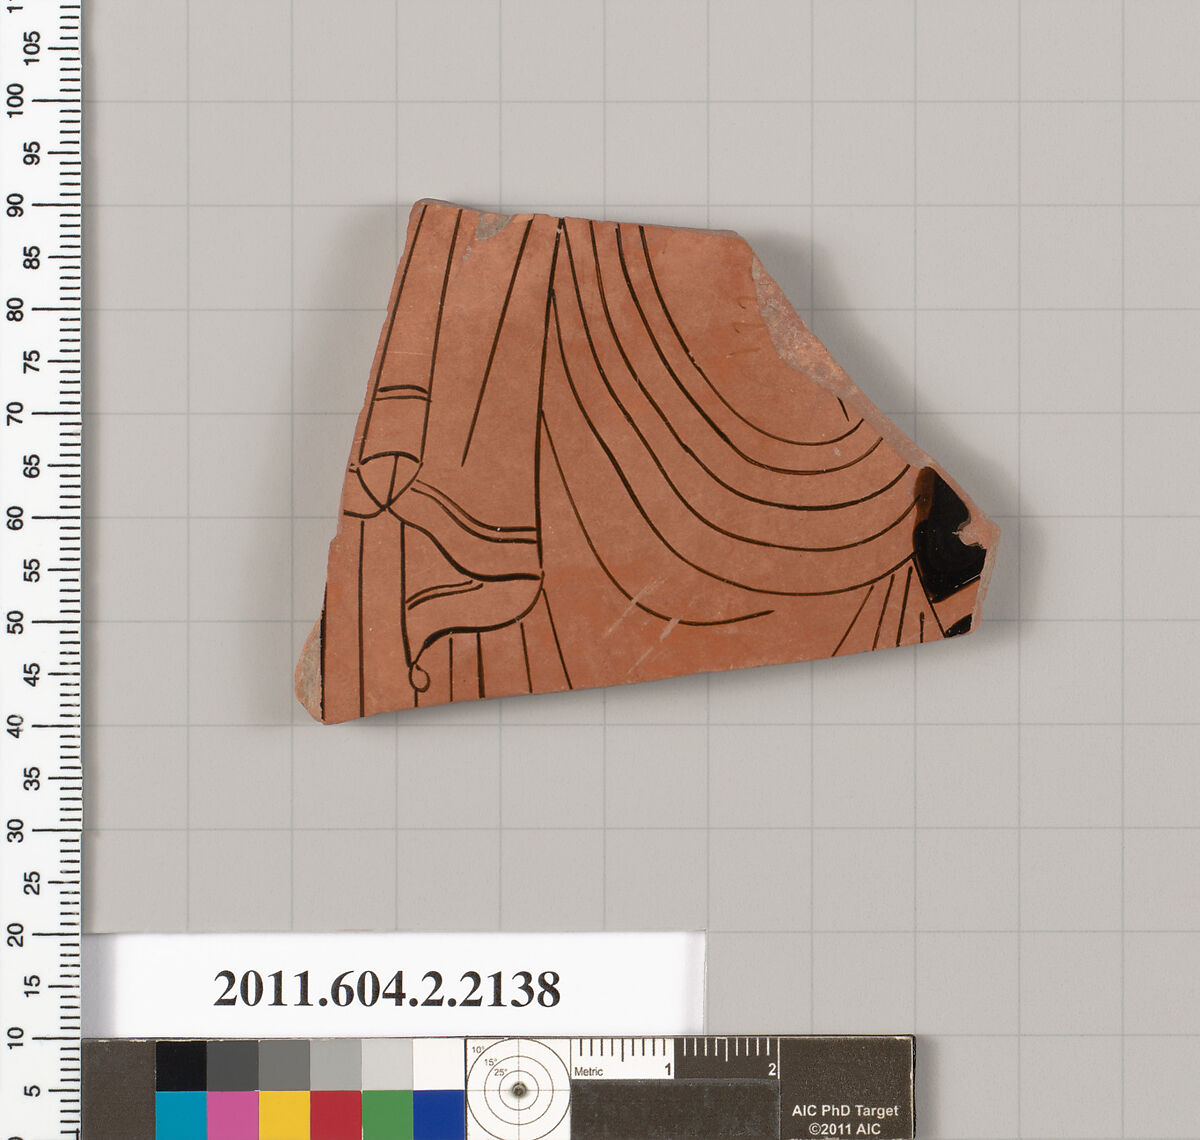Screen dimensions: 1200x1140
Task: Click the '©2011 AIC' copyright text
Action: 845,1129
